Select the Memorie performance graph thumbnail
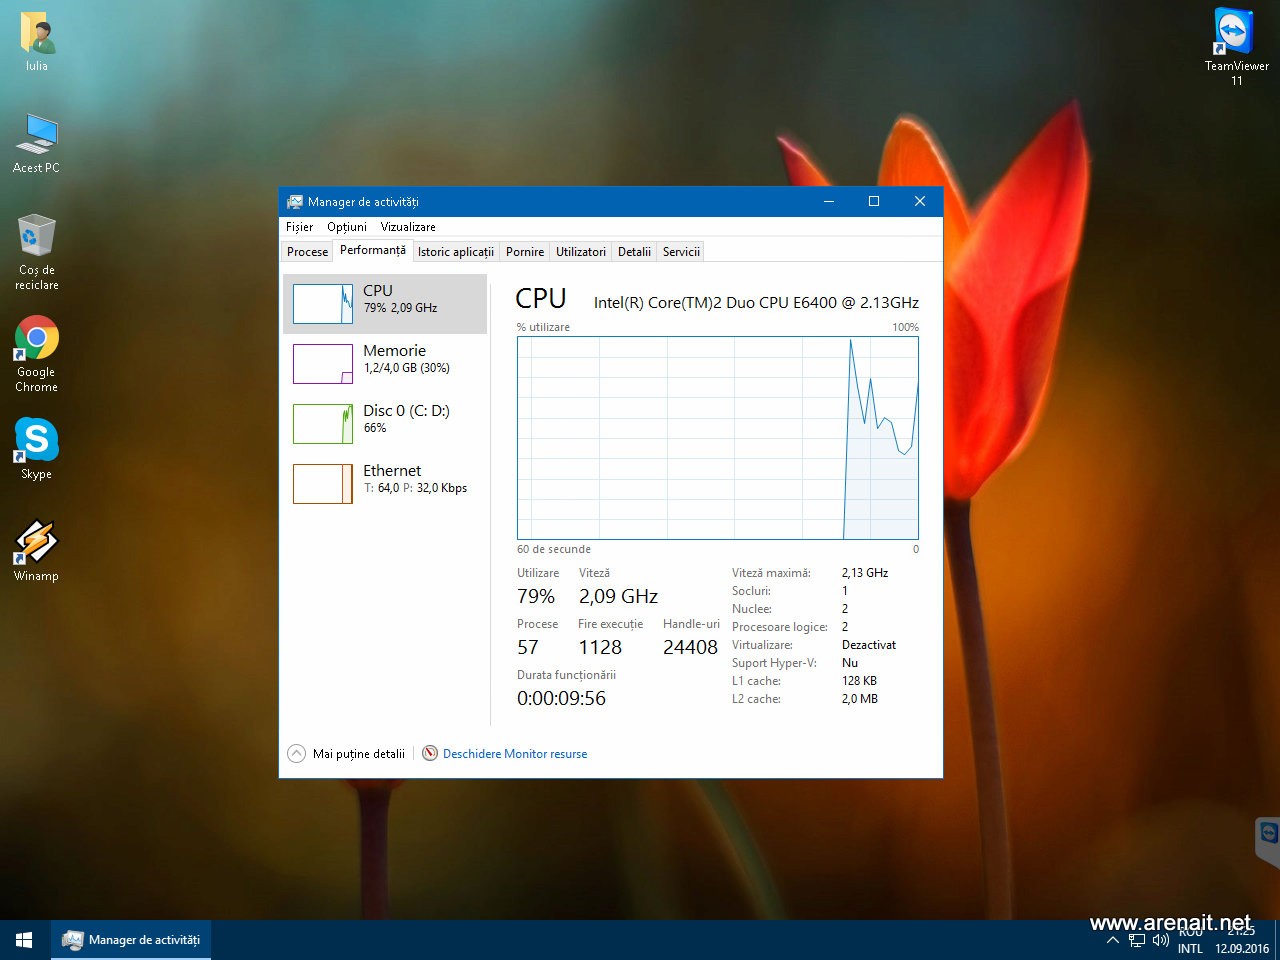Image resolution: width=1280 pixels, height=960 pixels. tap(323, 364)
